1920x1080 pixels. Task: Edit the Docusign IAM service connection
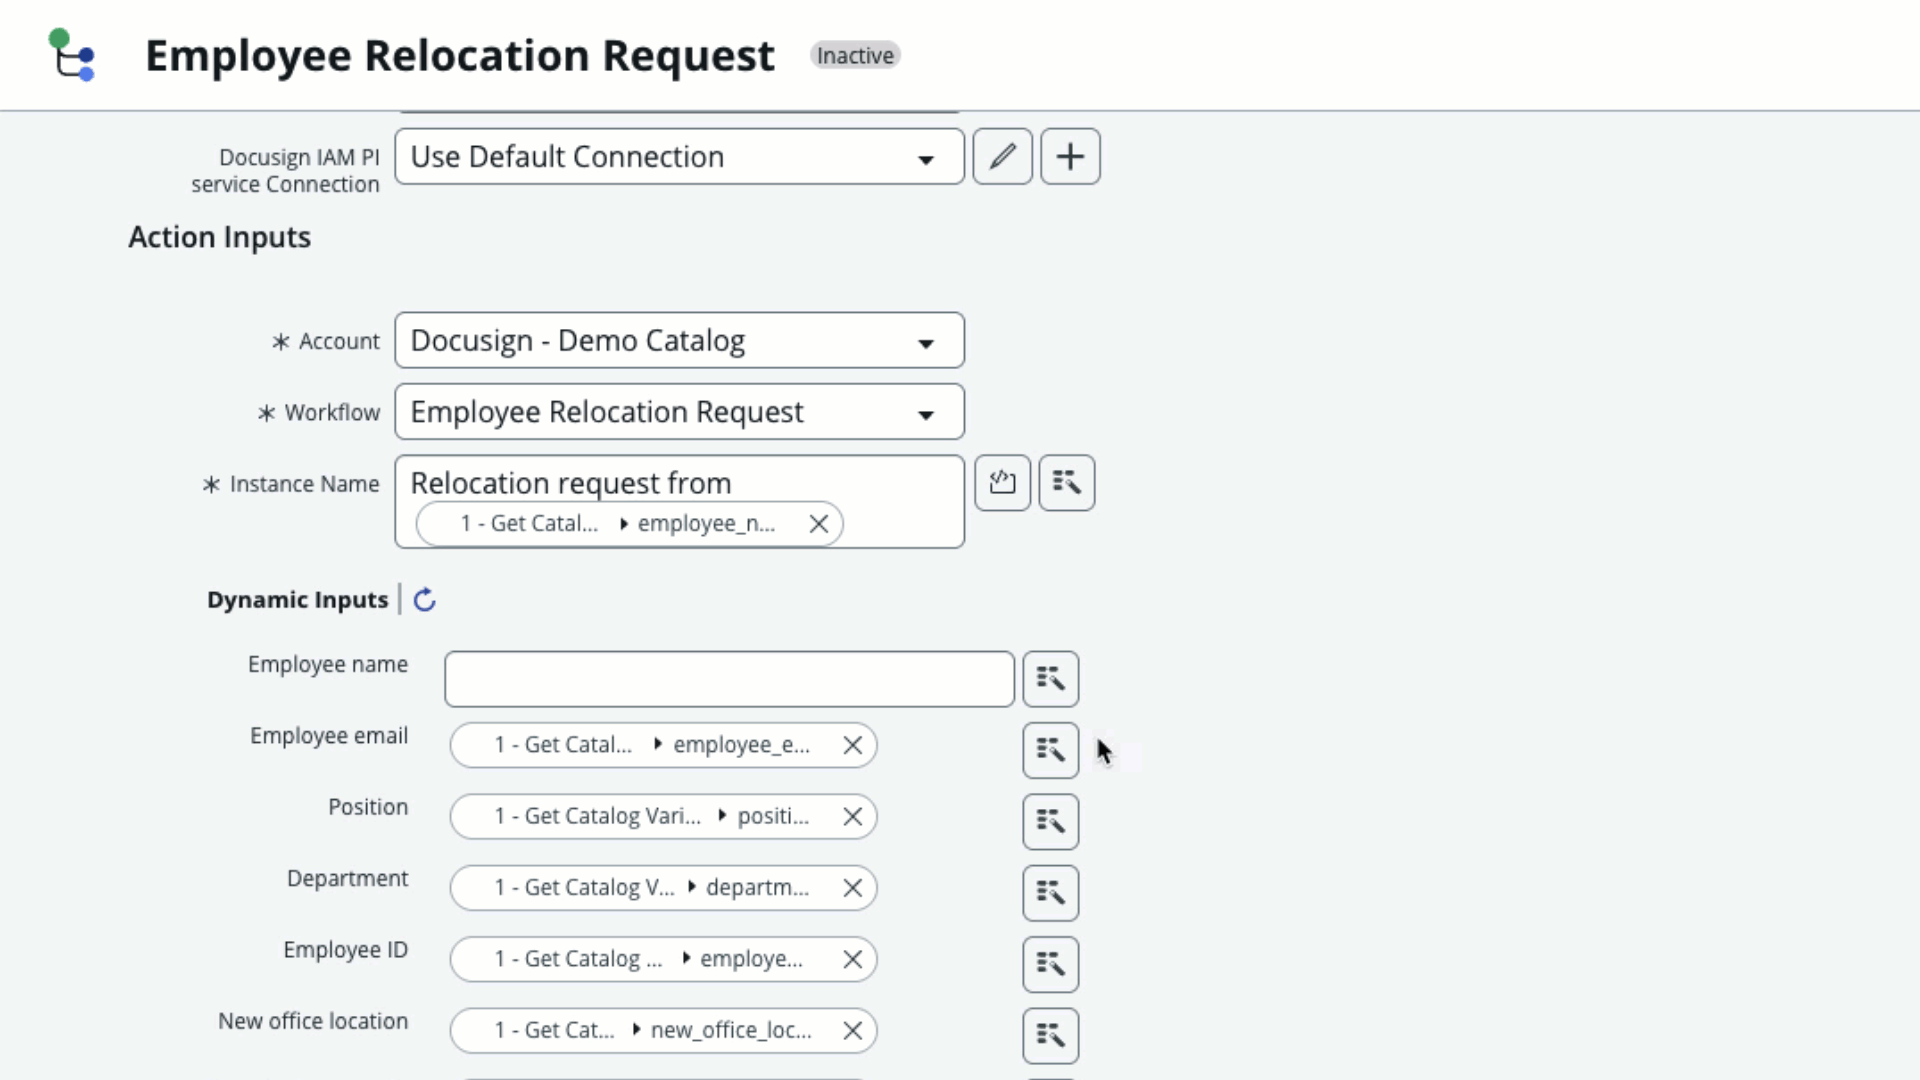click(1002, 156)
